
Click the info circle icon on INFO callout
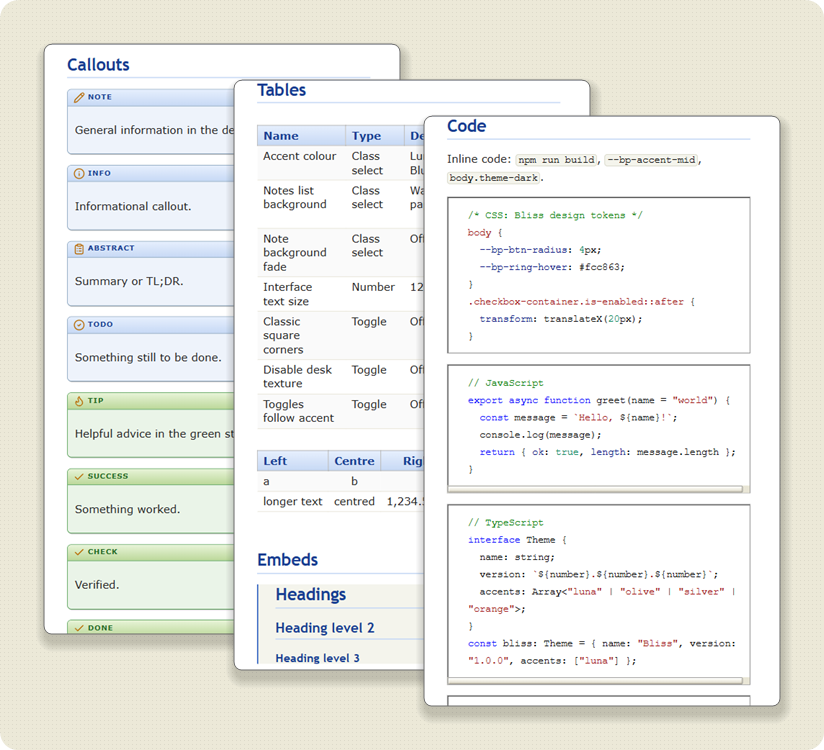click(x=79, y=173)
